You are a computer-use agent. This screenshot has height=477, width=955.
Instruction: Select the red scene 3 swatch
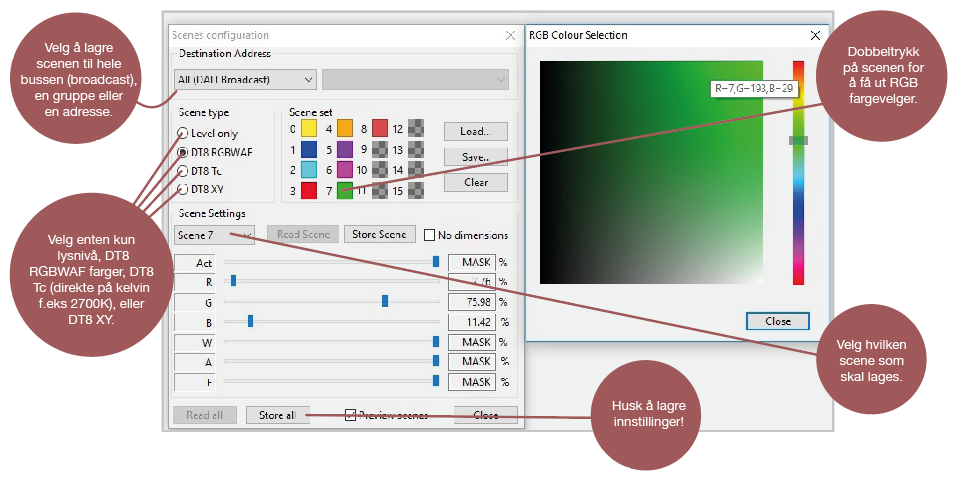309,190
